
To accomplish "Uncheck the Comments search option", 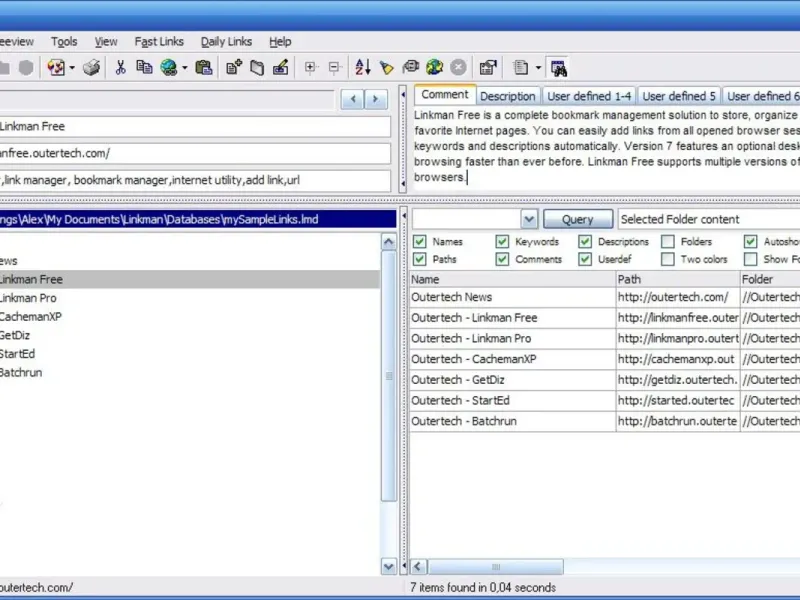I will [502, 259].
